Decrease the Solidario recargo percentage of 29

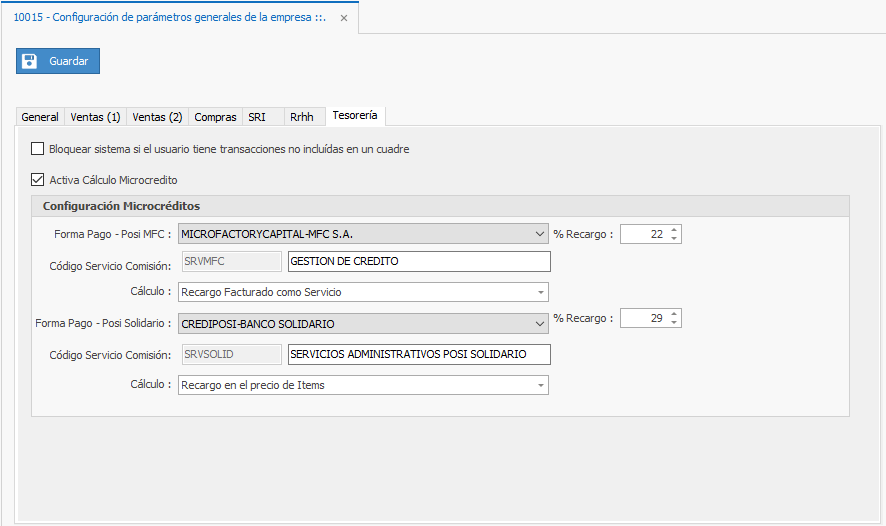point(674,323)
